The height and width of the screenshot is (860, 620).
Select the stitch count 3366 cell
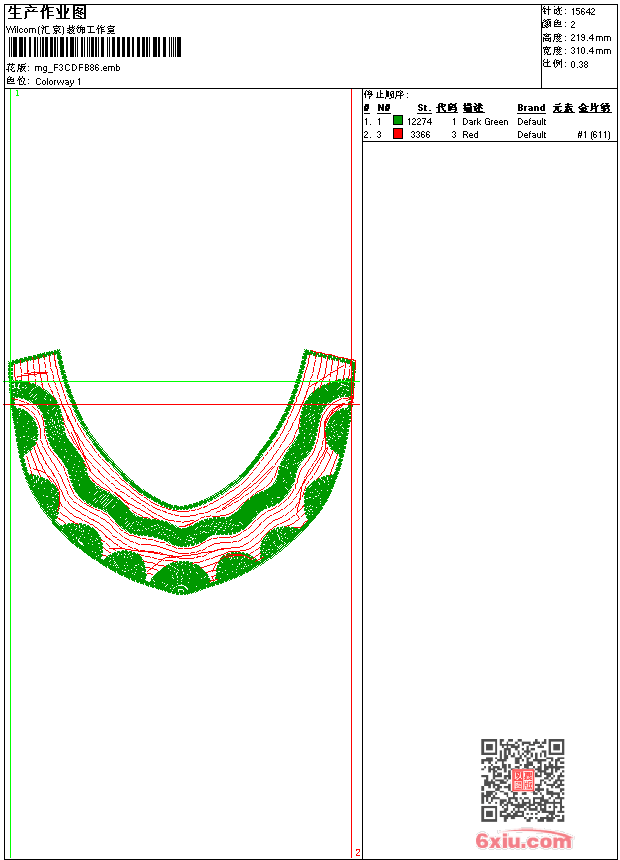point(420,135)
